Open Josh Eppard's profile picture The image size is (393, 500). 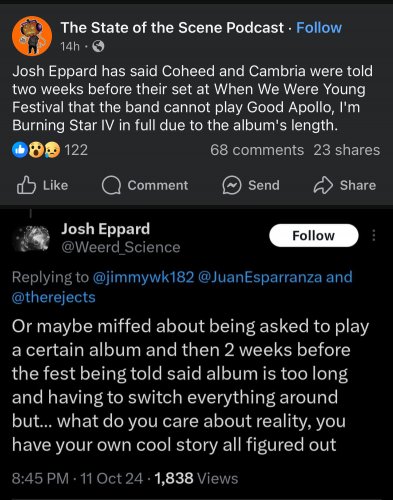coord(31,238)
